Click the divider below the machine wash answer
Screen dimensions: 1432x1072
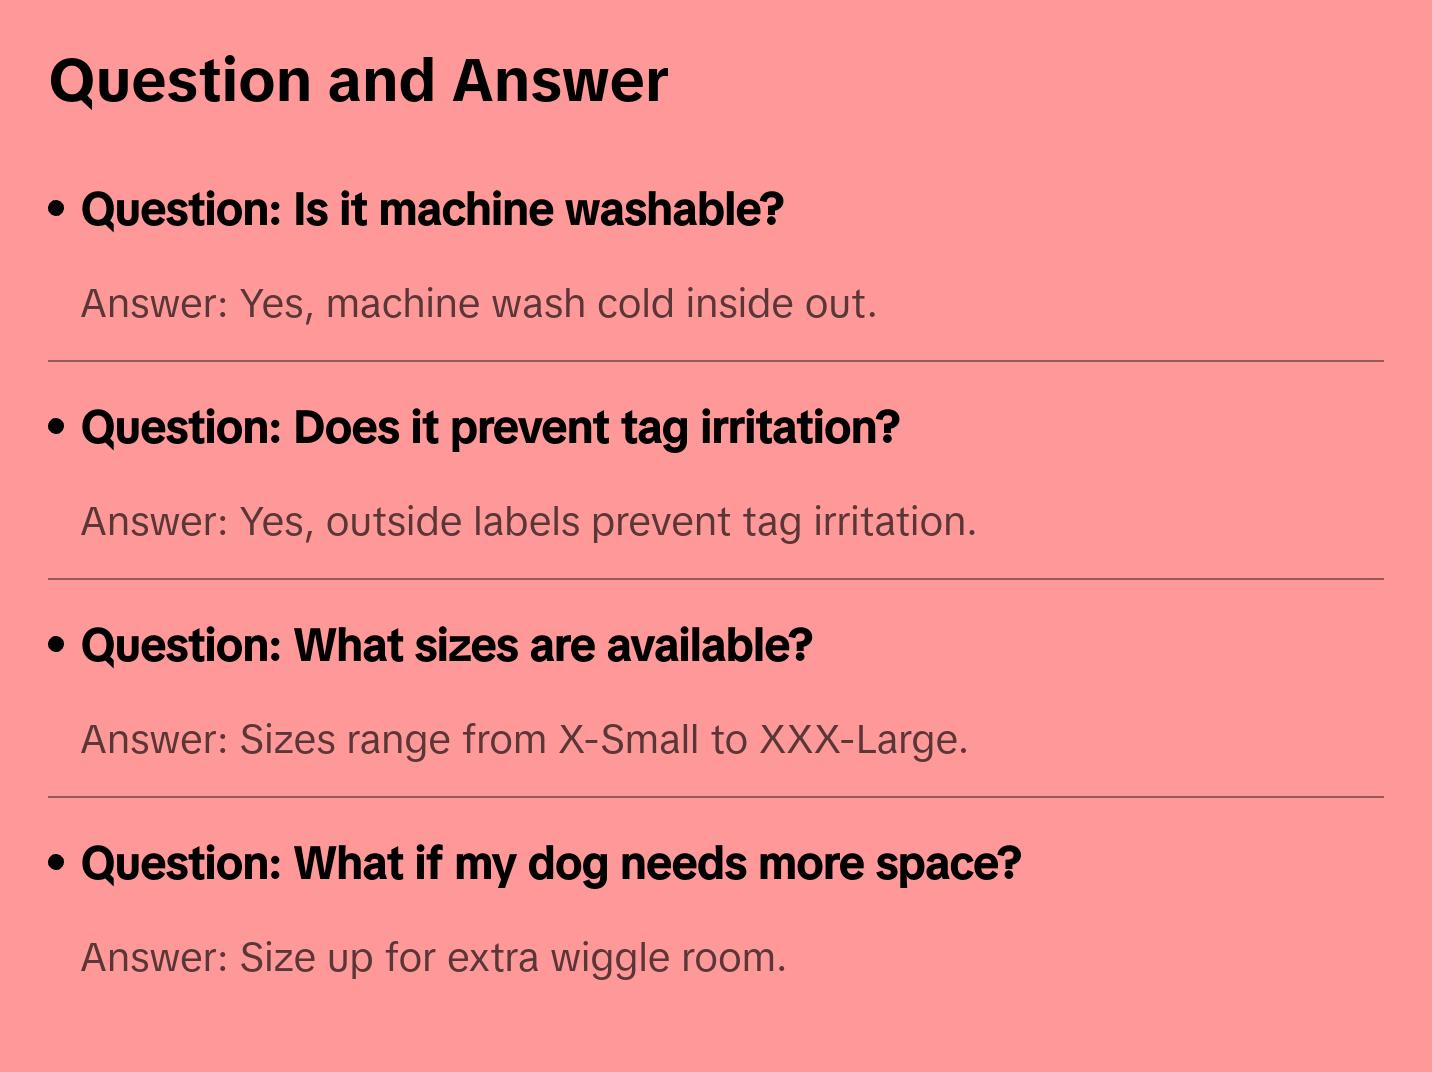click(x=716, y=361)
